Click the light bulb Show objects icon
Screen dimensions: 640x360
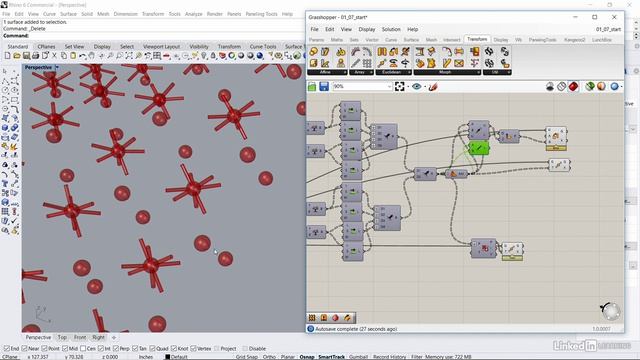(204, 56)
